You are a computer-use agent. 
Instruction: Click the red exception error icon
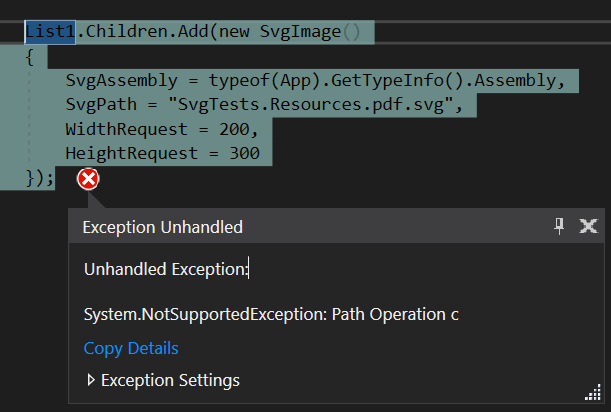(x=88, y=179)
